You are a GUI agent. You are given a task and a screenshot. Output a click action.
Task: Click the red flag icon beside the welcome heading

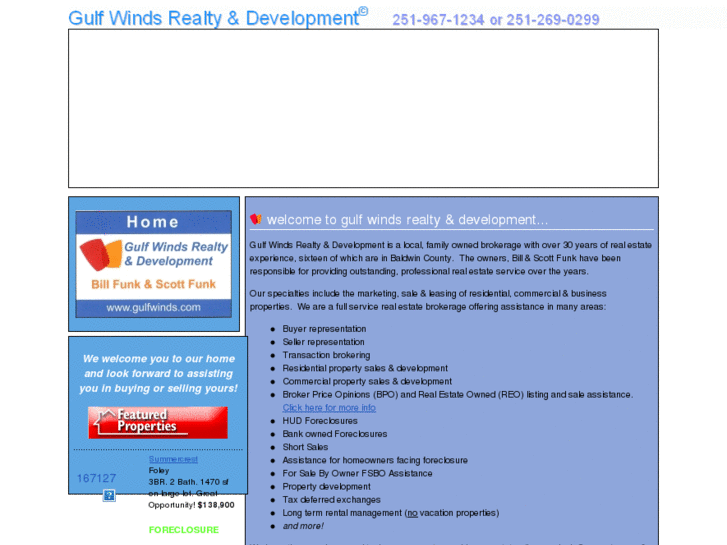pyautogui.click(x=256, y=219)
